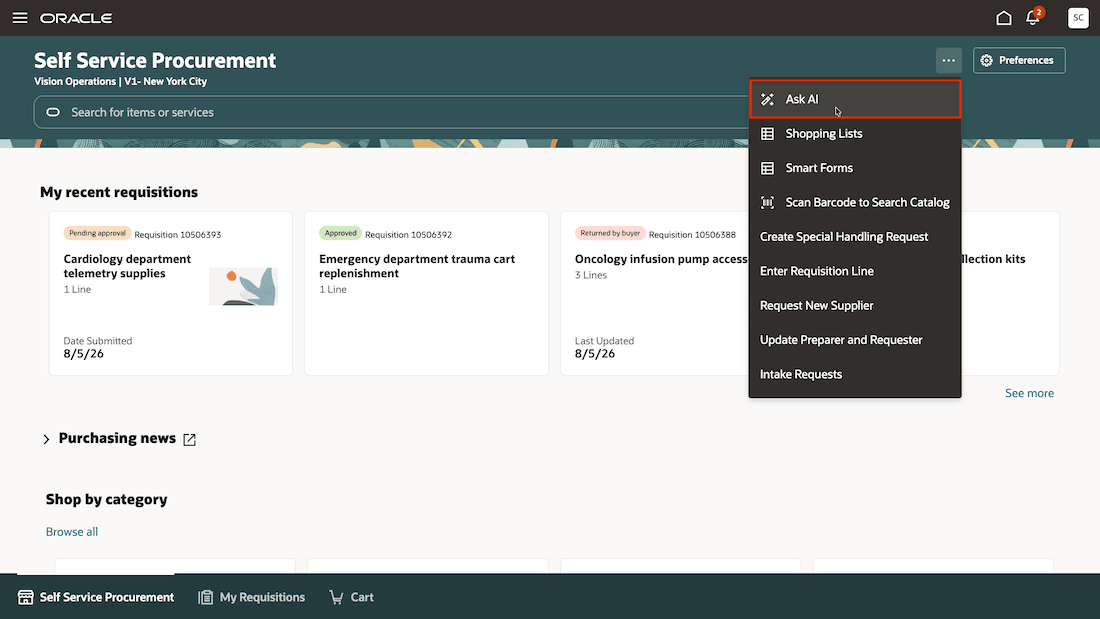
Task: Go to the Home icon
Action: [x=1004, y=18]
